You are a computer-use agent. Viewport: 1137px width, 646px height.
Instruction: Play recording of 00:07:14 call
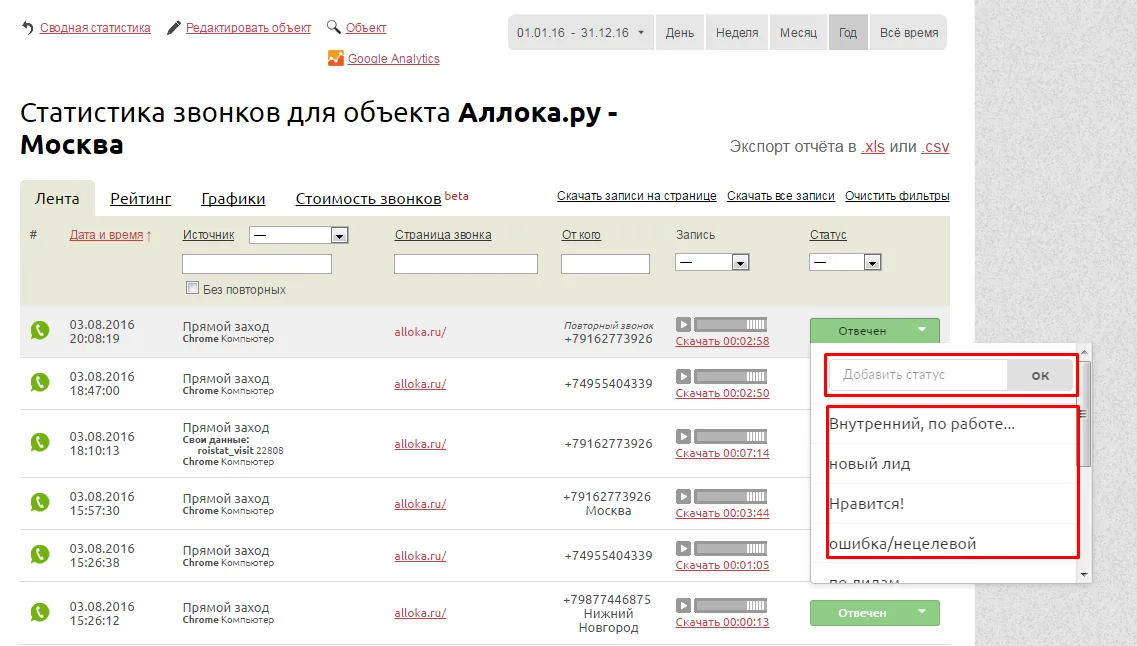pos(683,436)
